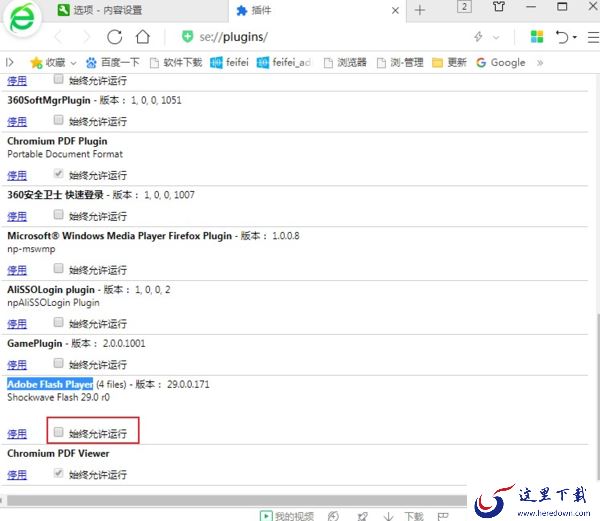Open the hamburger main menu

593,37
